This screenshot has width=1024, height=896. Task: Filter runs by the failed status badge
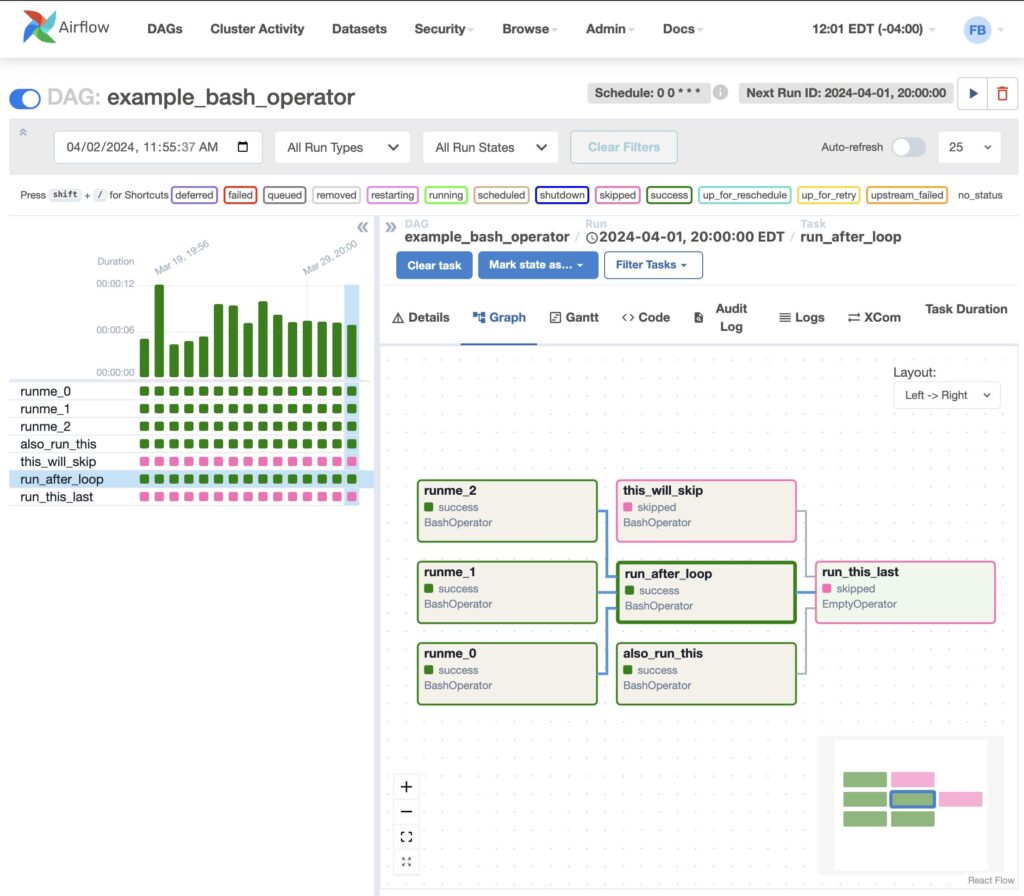(x=239, y=195)
